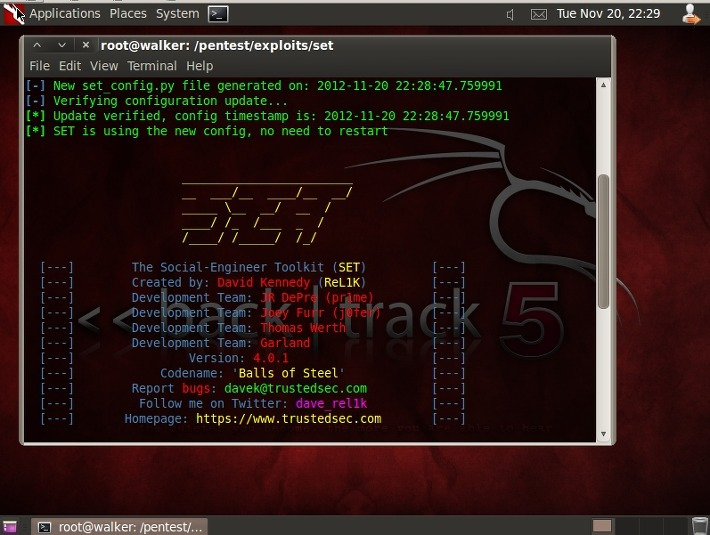Click 'New set_config.py file generated' line
710x535 pixels.
click(x=264, y=86)
